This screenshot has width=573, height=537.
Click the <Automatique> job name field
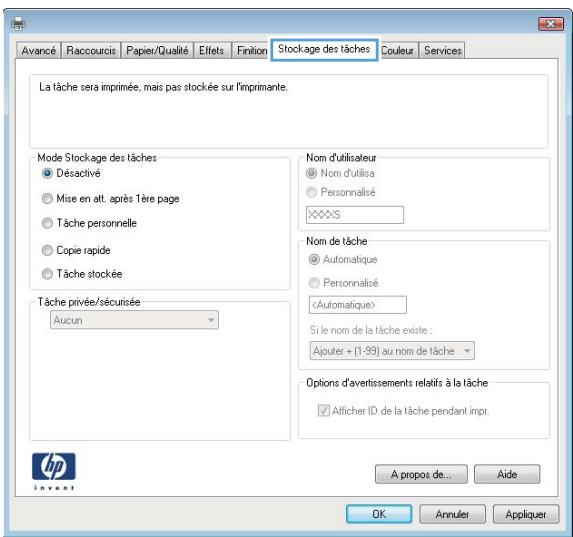[x=357, y=305]
